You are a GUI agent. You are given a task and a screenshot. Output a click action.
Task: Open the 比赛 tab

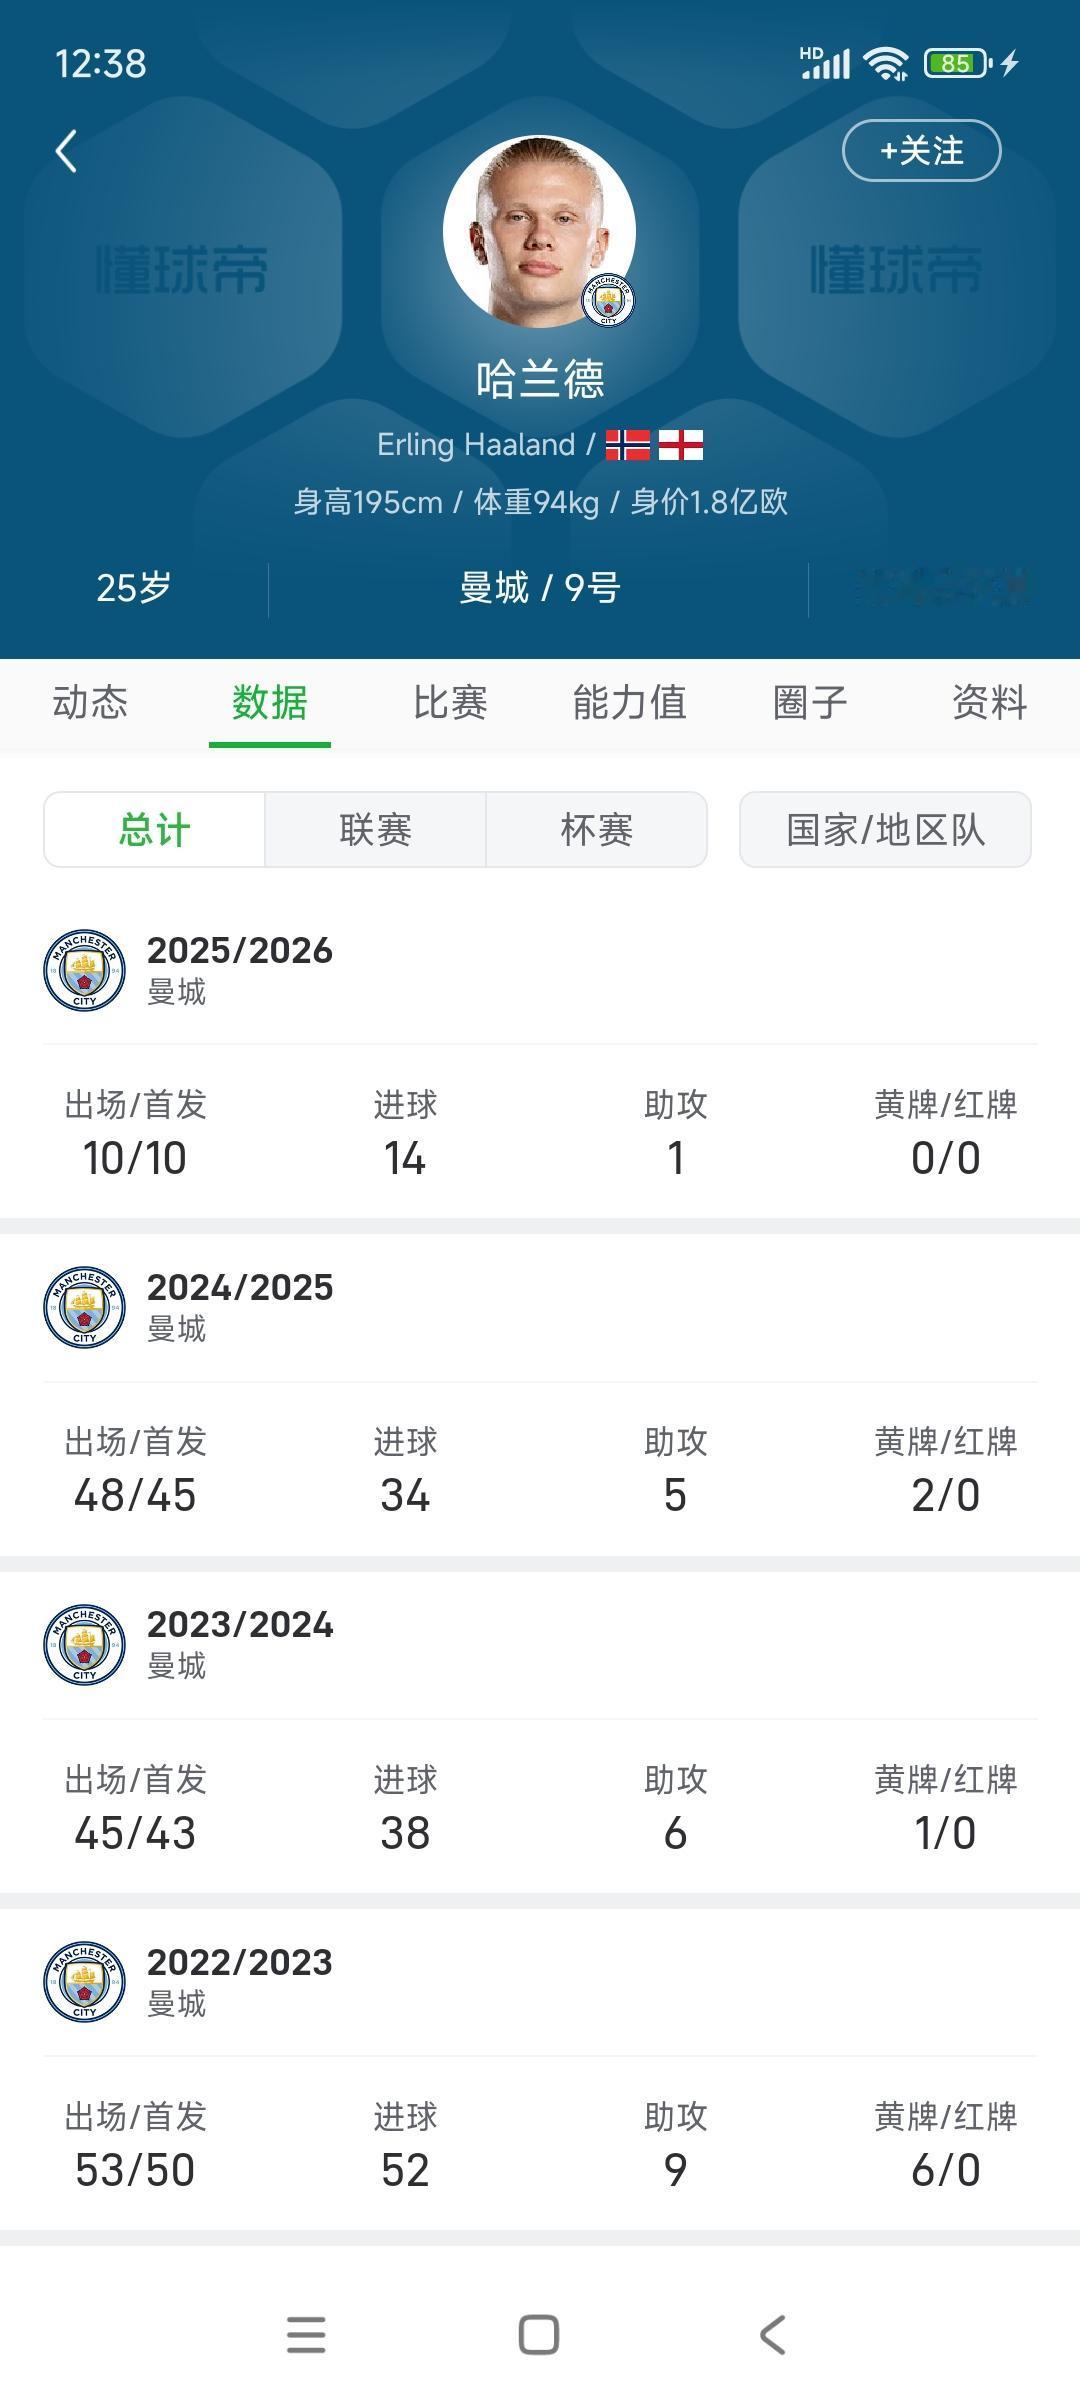450,703
